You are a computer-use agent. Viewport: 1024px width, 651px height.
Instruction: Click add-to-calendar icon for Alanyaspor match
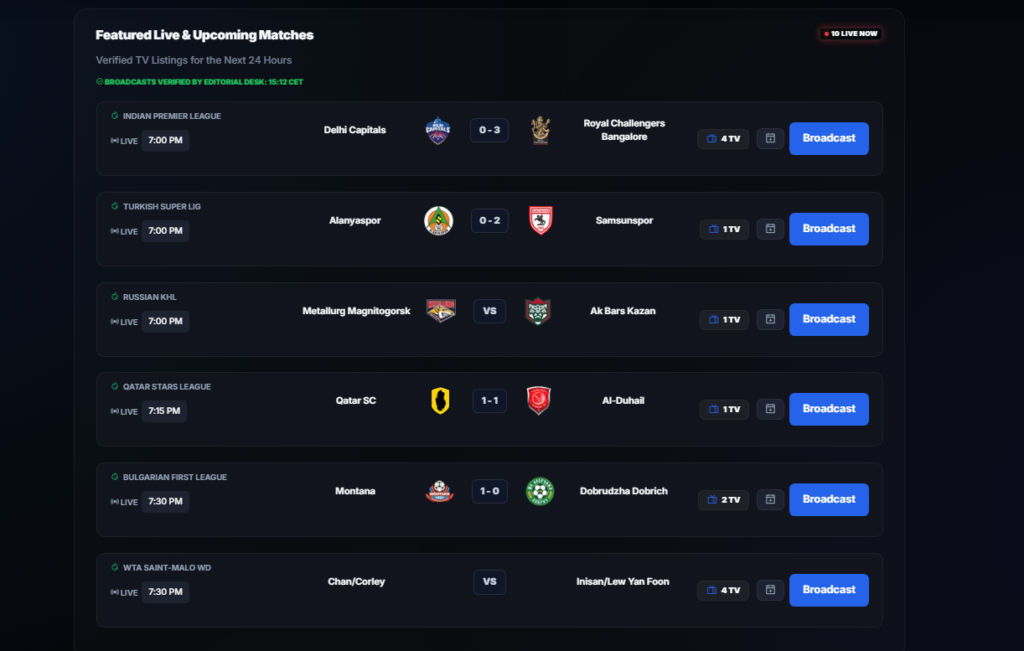[770, 229]
